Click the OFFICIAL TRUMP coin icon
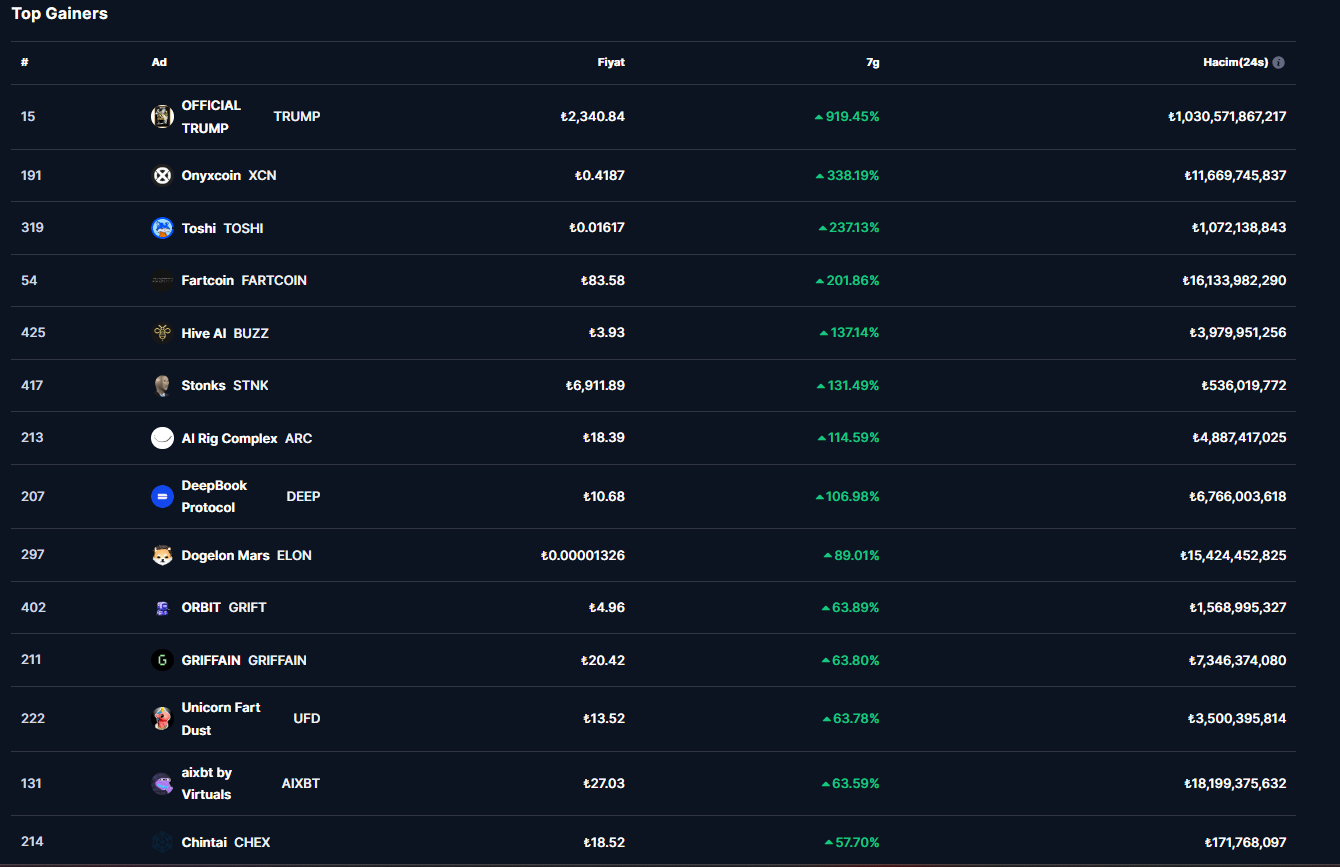 162,117
